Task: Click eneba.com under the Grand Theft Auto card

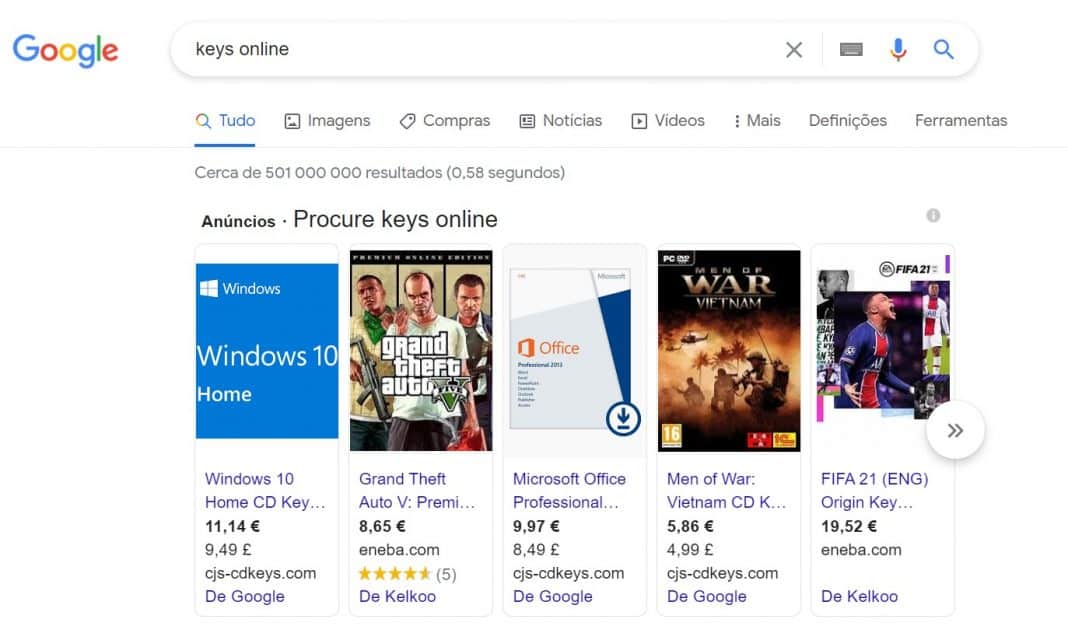Action: coord(399,550)
